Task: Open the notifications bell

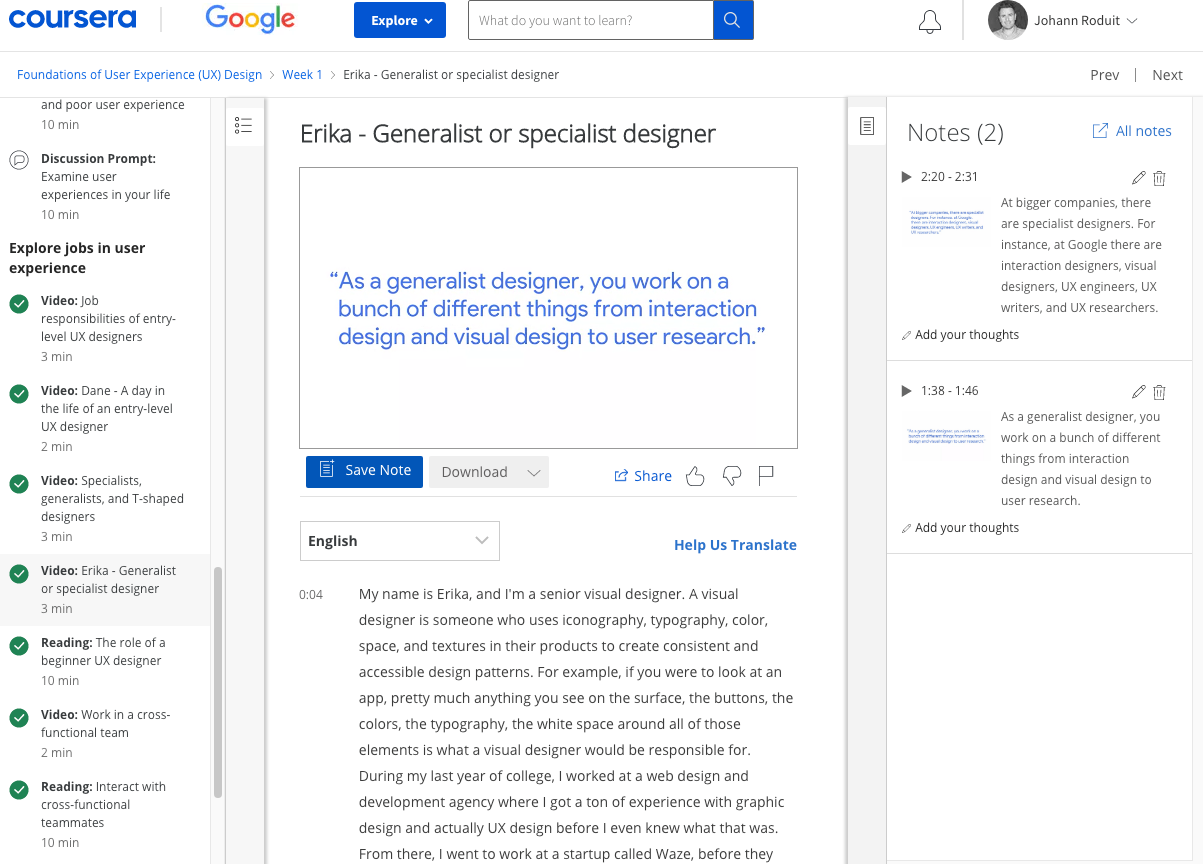Action: (x=930, y=22)
